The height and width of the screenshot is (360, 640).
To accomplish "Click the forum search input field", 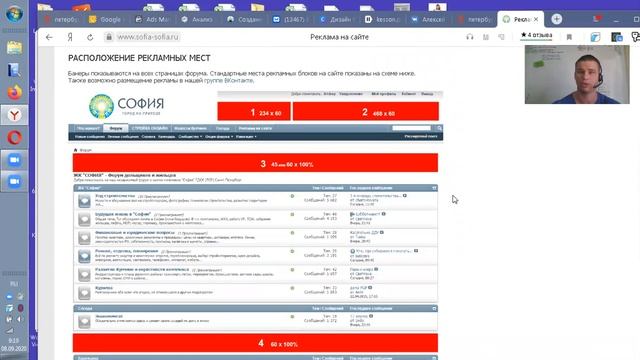I will 411,128.
